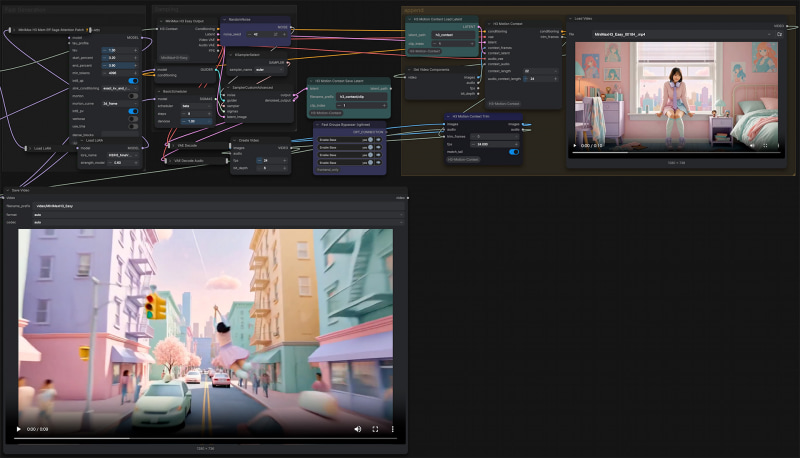Collapse the HG Motion Context Trim node
The height and width of the screenshot is (458, 800).
click(448, 116)
